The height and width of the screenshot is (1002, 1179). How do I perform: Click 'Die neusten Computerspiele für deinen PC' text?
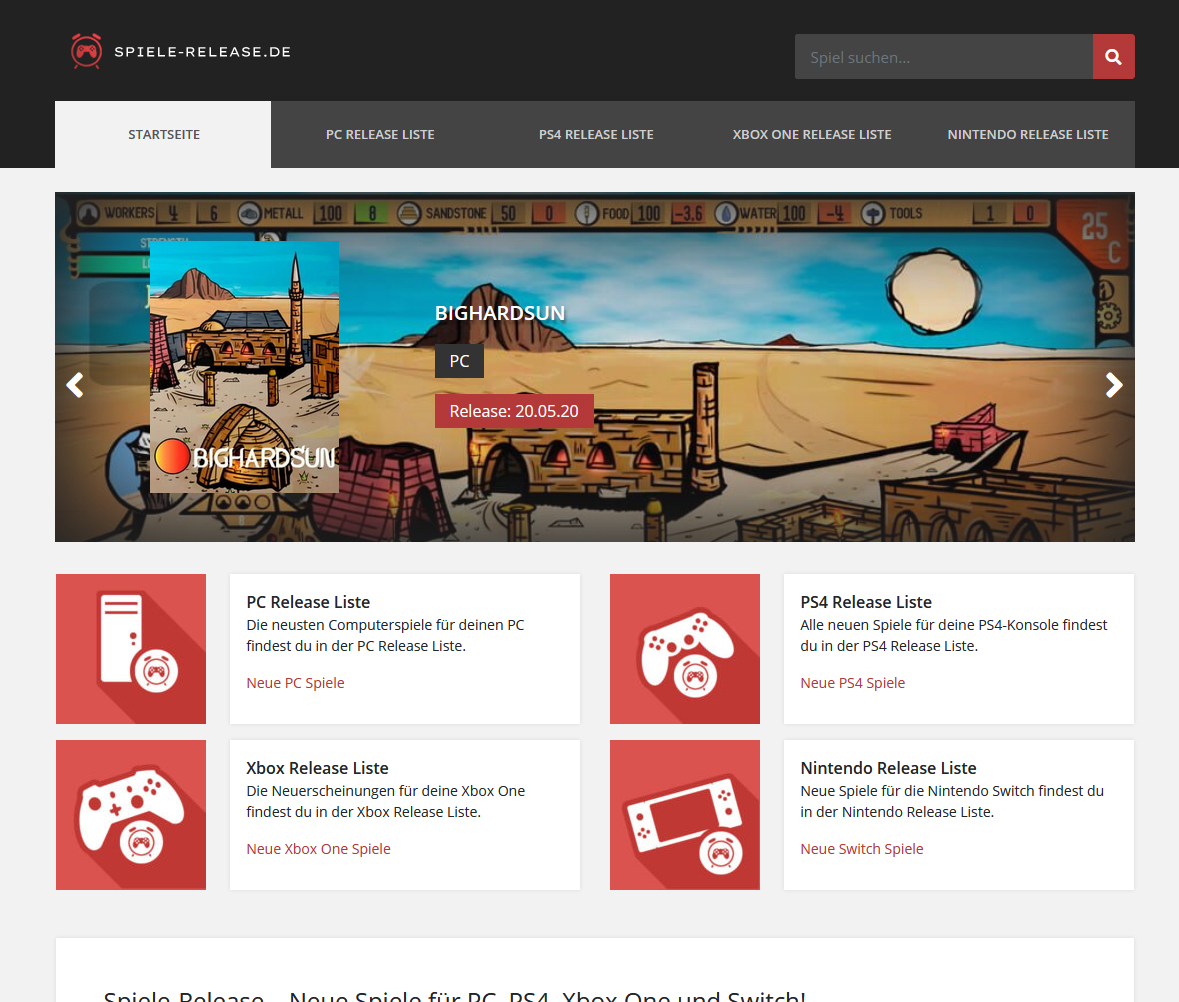(x=385, y=625)
